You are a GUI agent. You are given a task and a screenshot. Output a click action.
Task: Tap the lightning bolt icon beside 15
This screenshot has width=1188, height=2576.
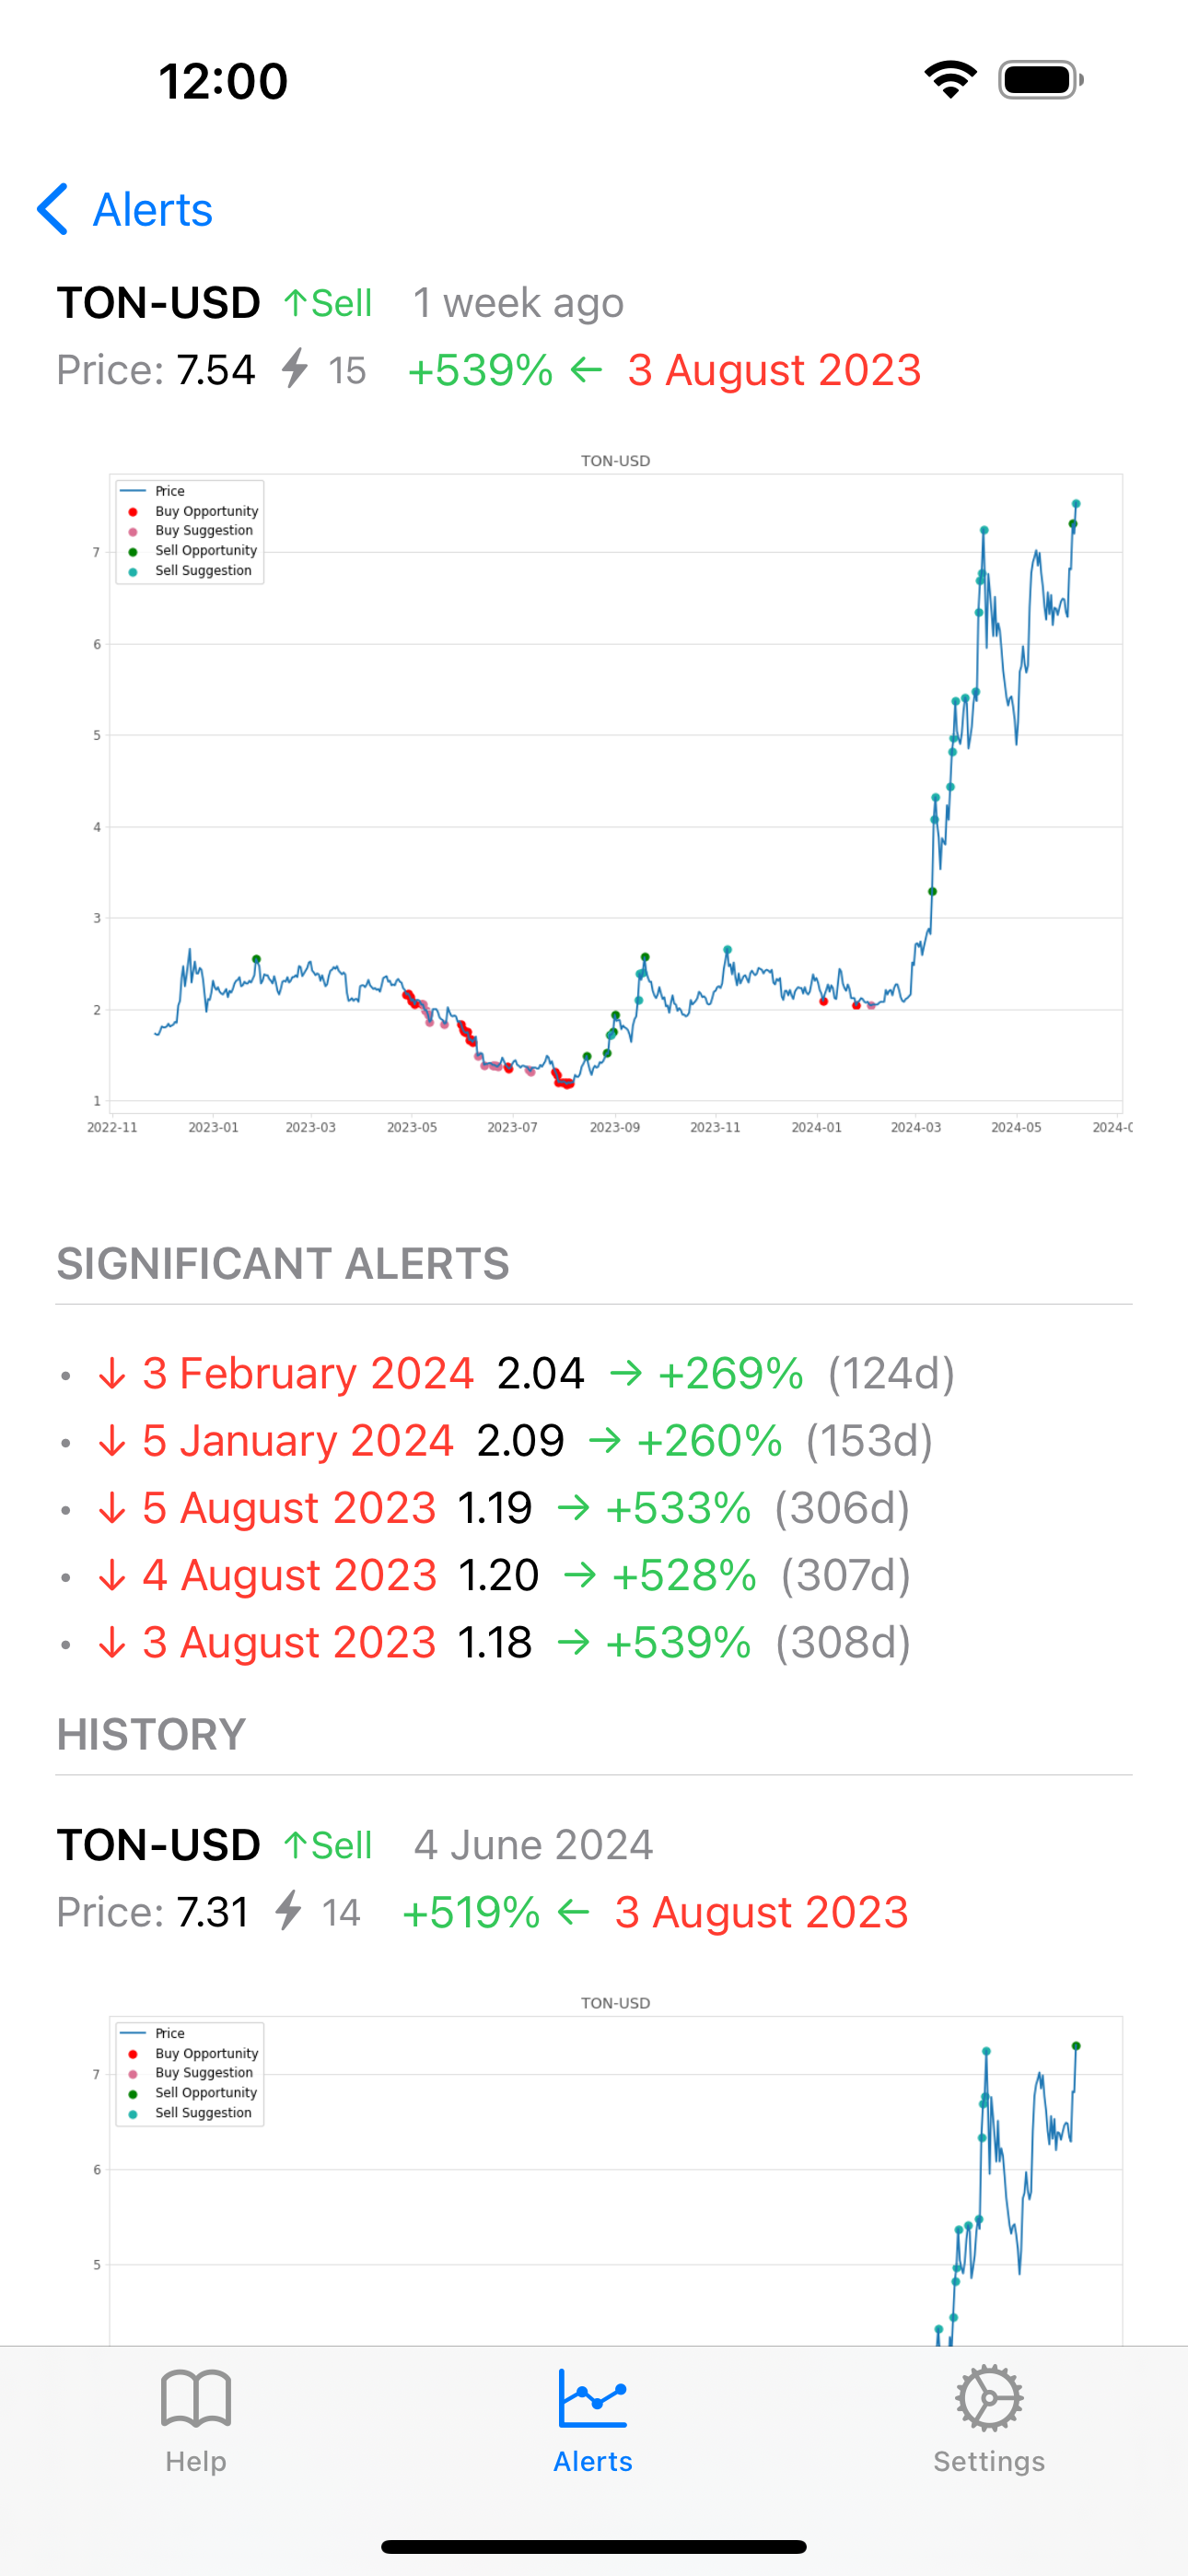(x=294, y=369)
